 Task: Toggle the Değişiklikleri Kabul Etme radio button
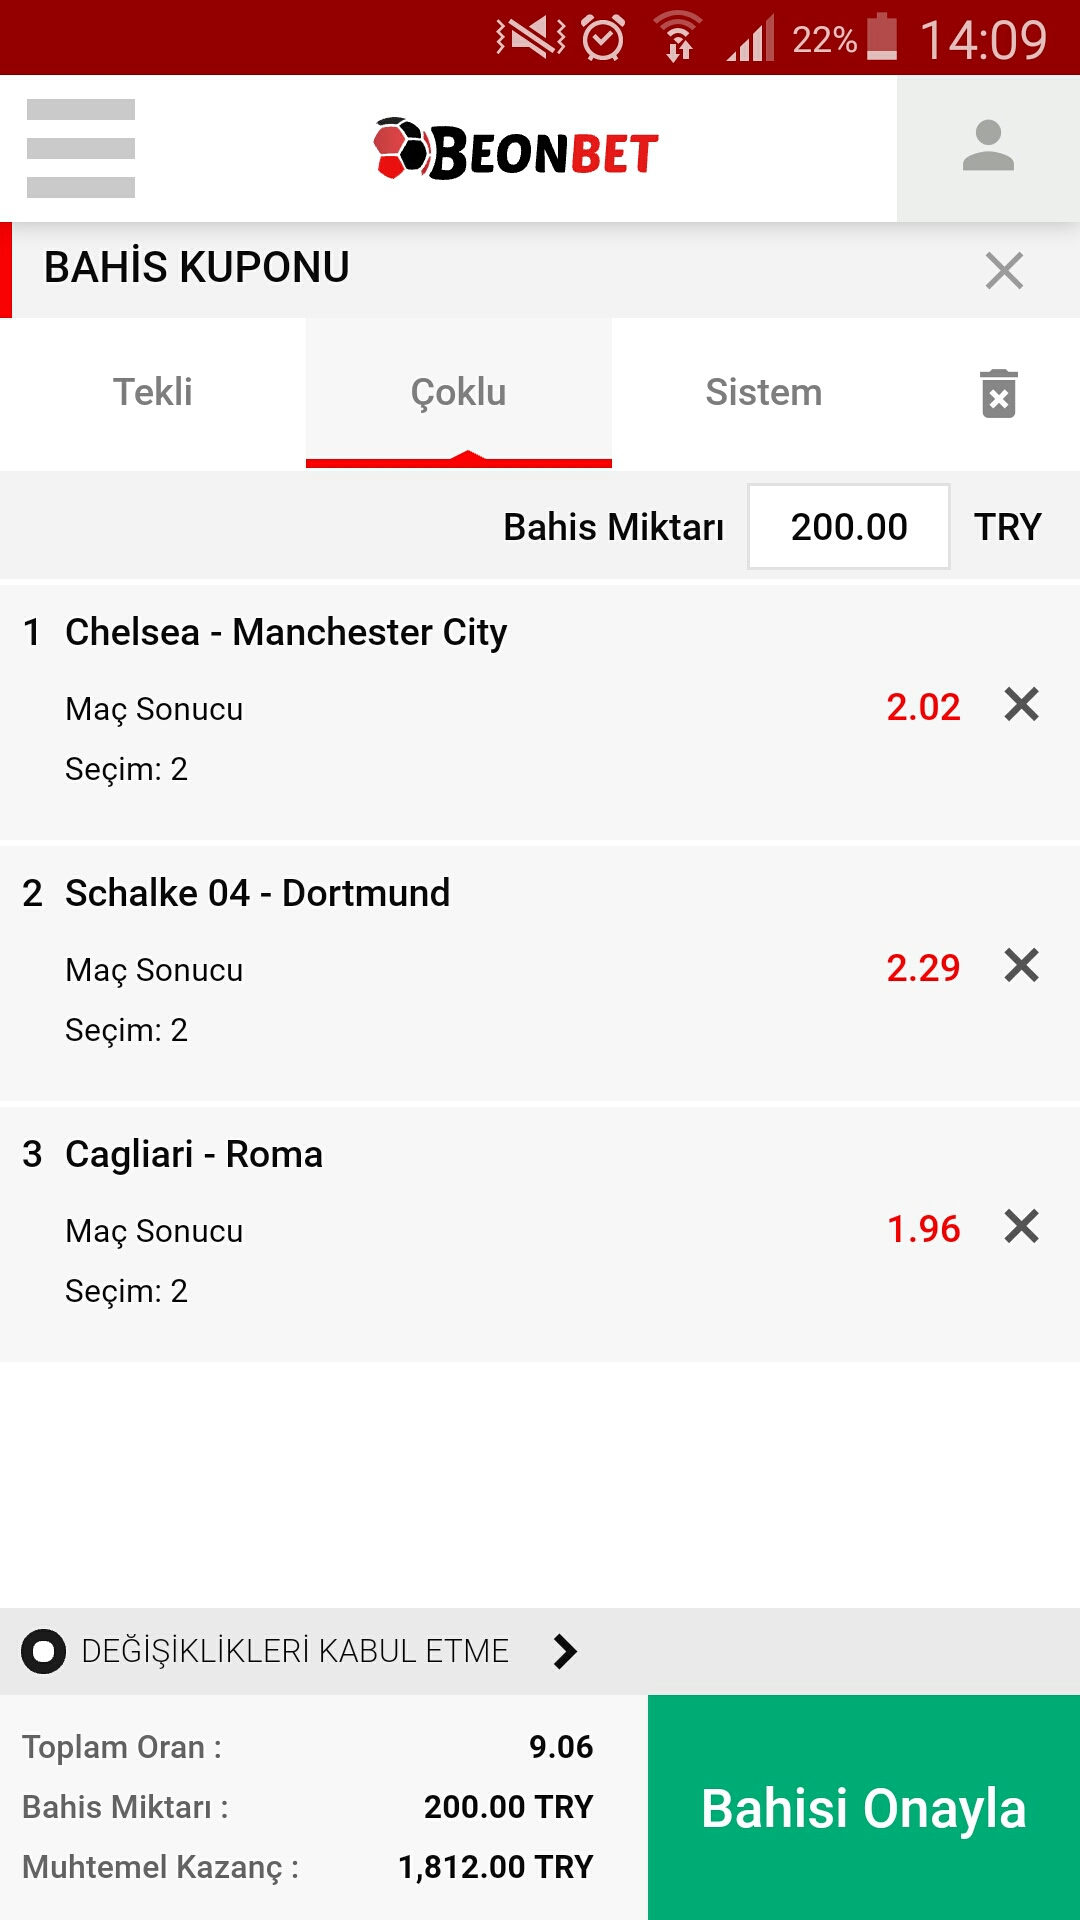click(43, 1651)
